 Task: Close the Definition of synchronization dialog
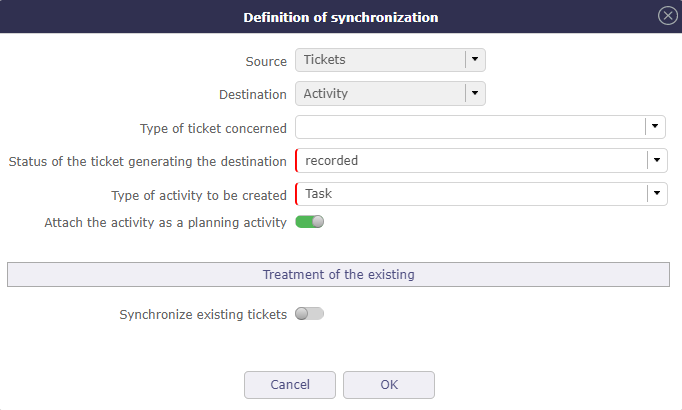(667, 16)
